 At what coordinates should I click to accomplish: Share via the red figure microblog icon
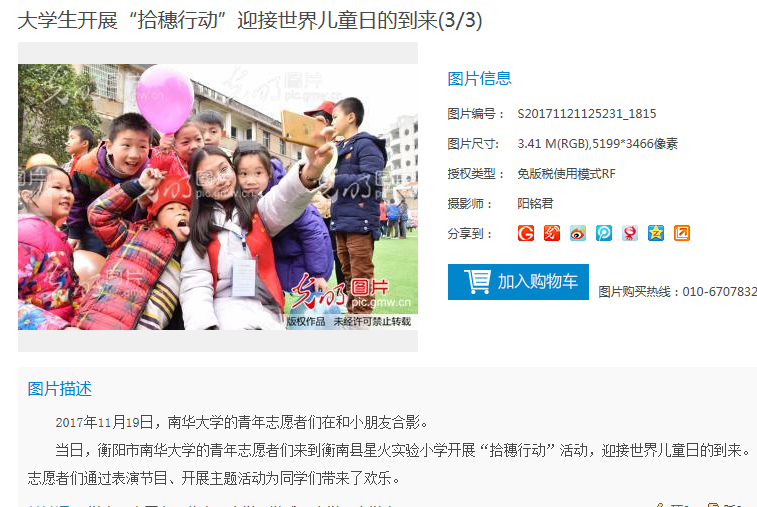pyautogui.click(x=630, y=233)
